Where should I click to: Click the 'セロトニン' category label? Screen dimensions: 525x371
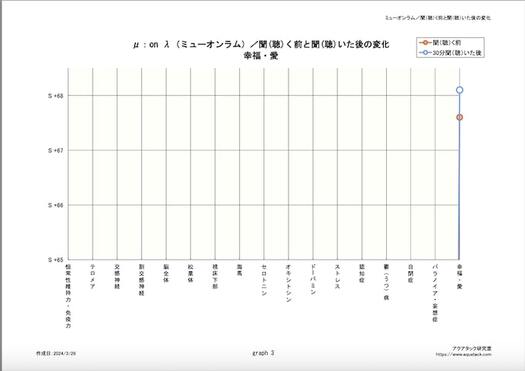(264, 280)
